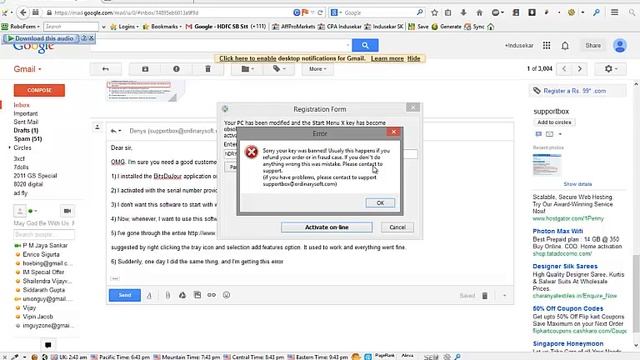
Task: Open more compose options arrow
Action: pos(504,296)
